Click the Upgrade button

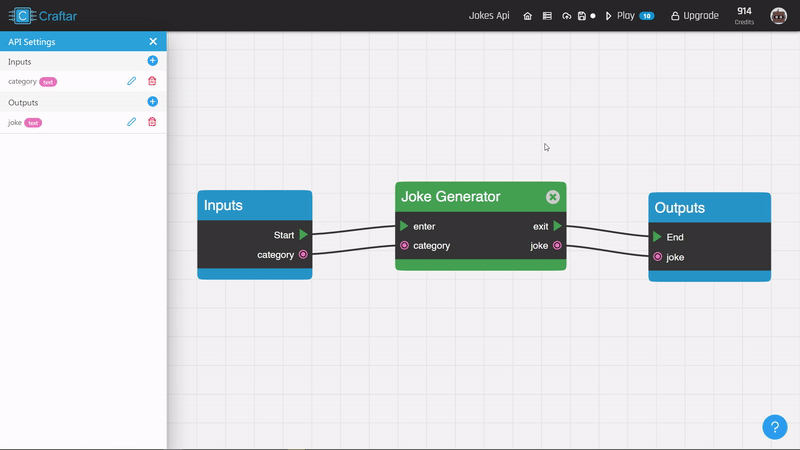694,16
